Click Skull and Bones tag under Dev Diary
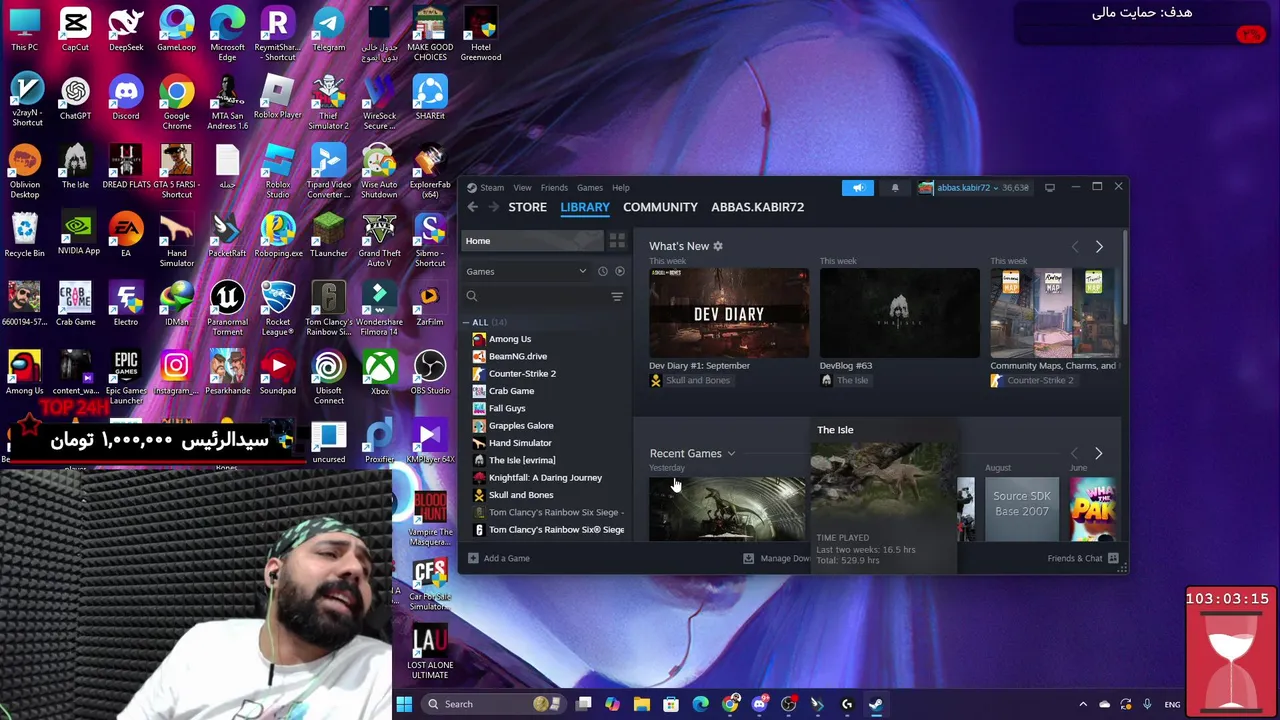Viewport: 1280px width, 720px height. coord(690,380)
